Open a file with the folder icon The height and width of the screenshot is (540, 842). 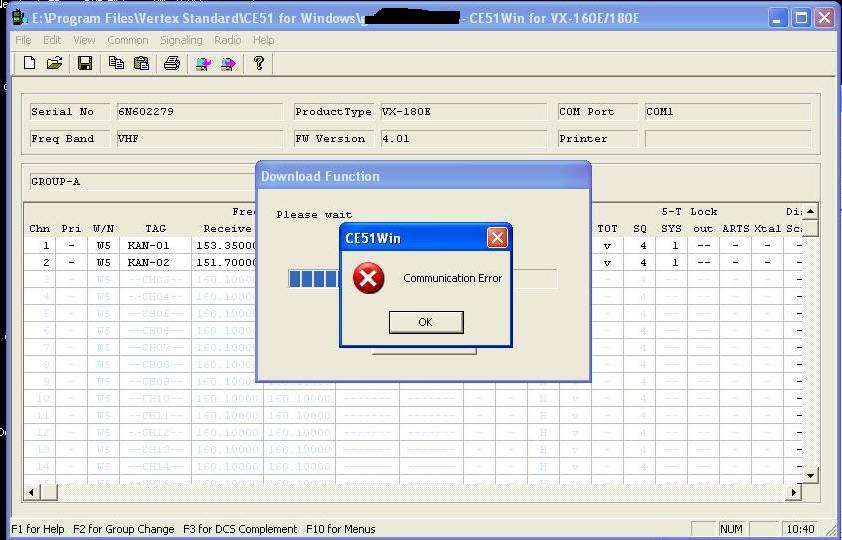[x=54, y=63]
